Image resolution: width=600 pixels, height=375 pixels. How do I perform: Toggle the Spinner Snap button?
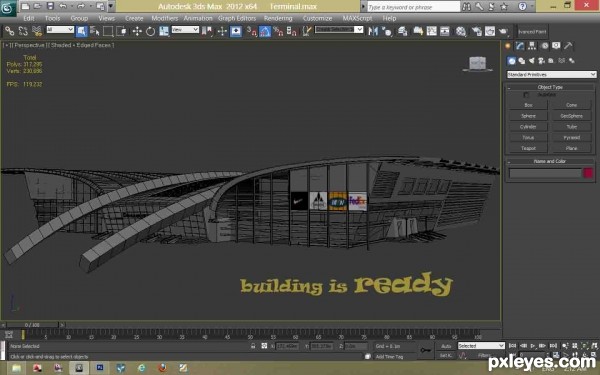292,31
